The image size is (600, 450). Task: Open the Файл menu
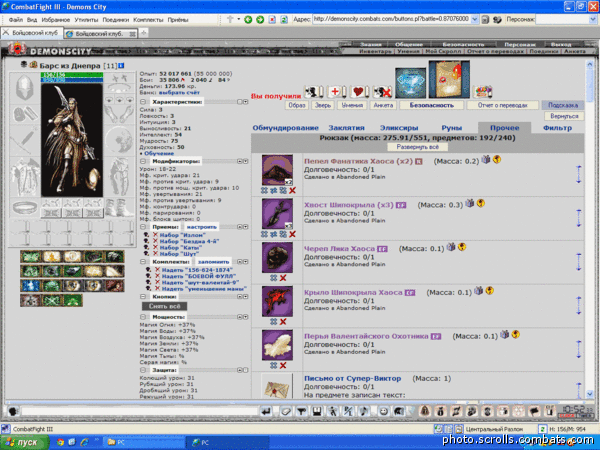[16, 20]
